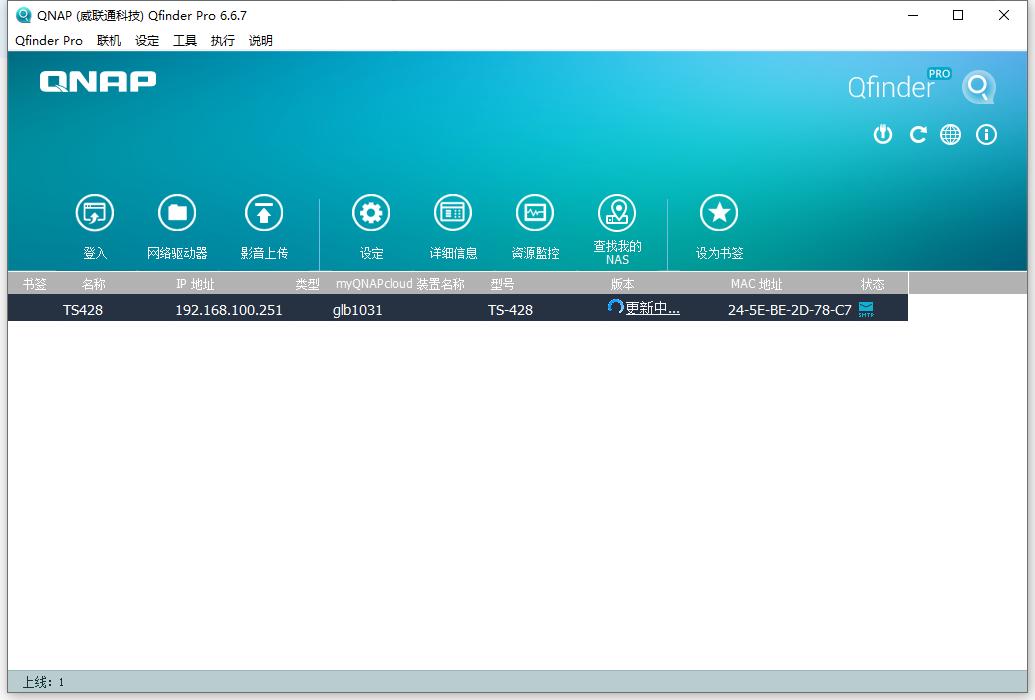
Task: Open the 工具 menu
Action: point(185,41)
